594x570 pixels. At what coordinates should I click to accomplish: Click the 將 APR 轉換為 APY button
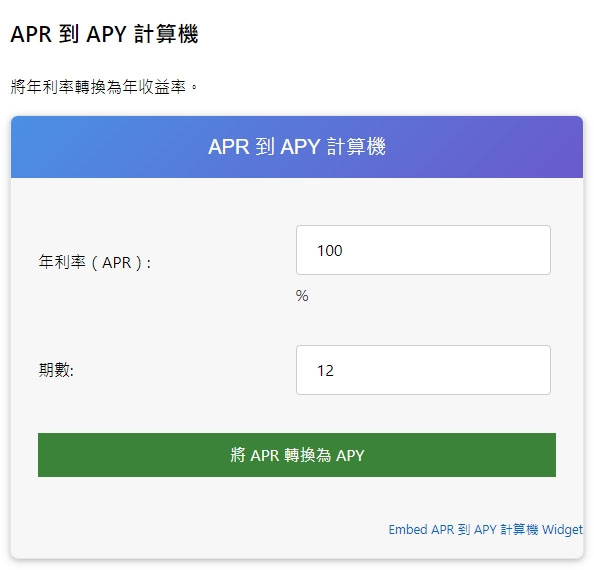(x=297, y=455)
